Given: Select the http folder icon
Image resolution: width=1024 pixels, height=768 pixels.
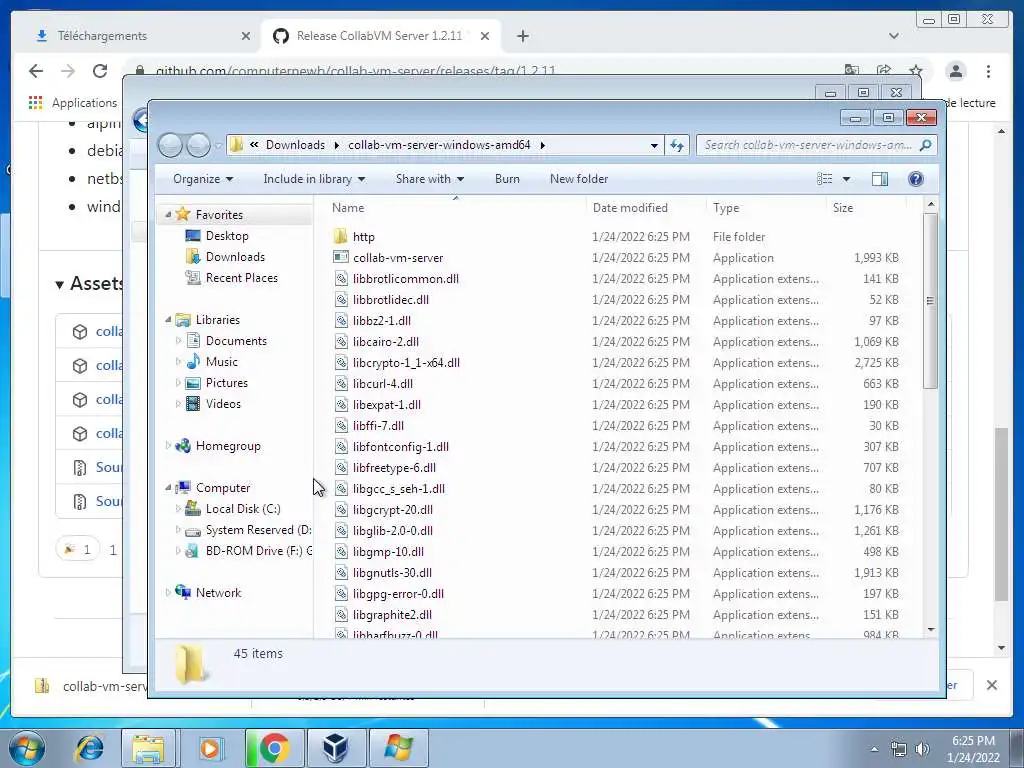Looking at the screenshot, I should click(x=340, y=236).
